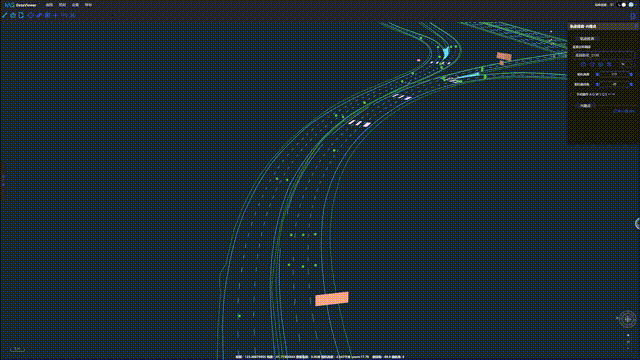Click the blue link at panel bottom

[624, 111]
